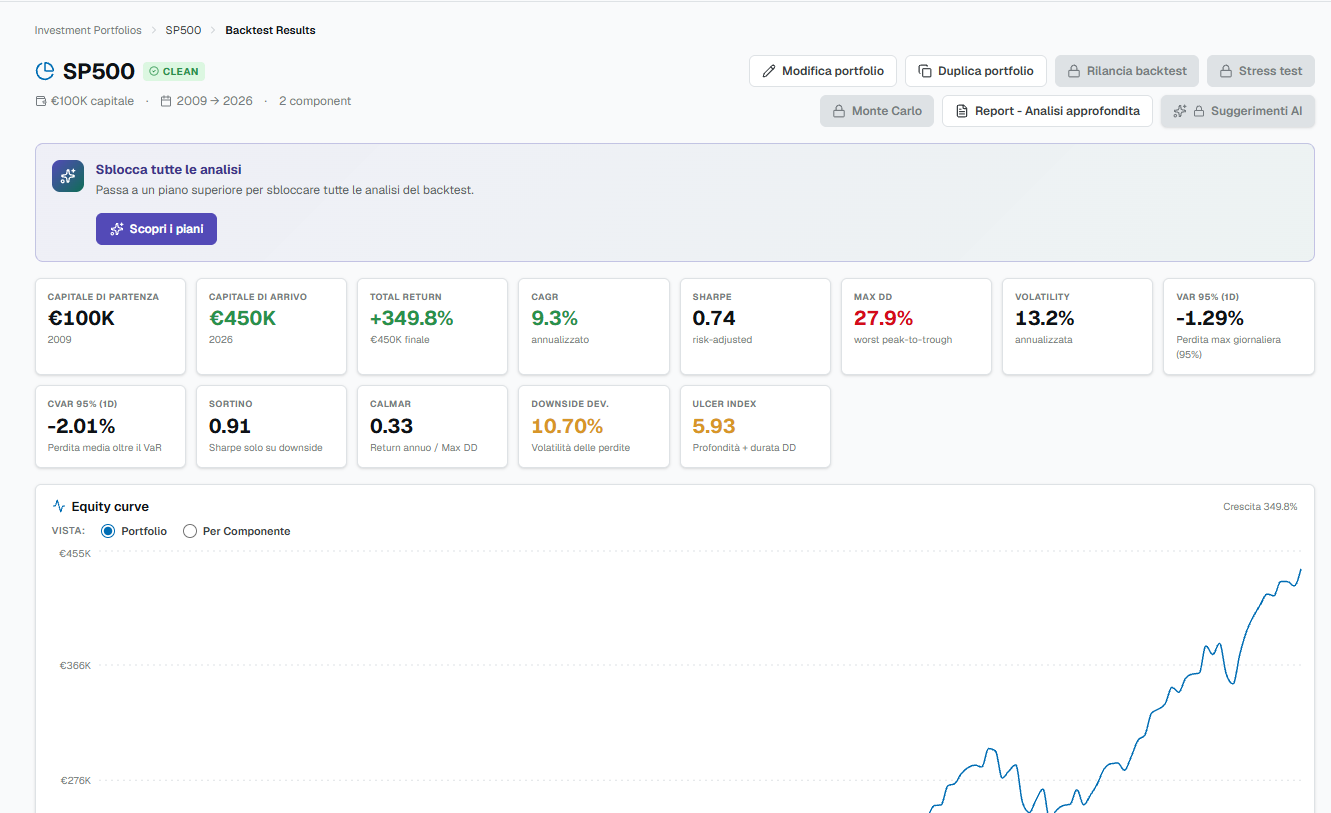Viewport: 1331px width, 813px height.
Task: Open the SP500 breadcrumb link
Action: click(x=183, y=30)
